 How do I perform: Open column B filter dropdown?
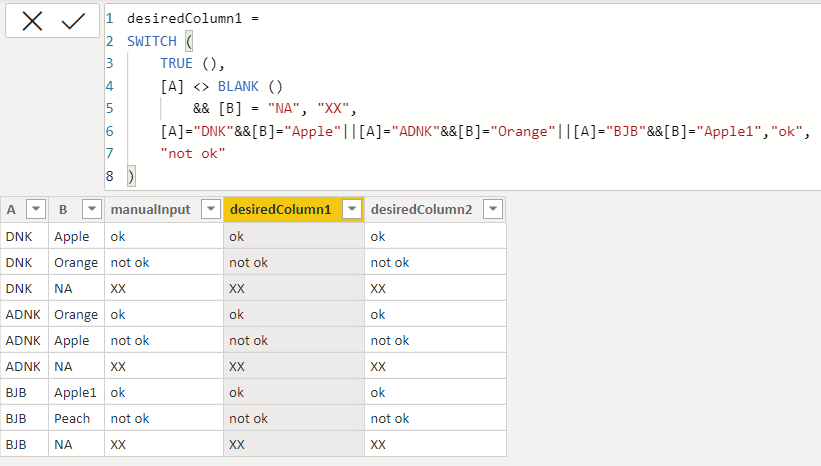click(92, 209)
